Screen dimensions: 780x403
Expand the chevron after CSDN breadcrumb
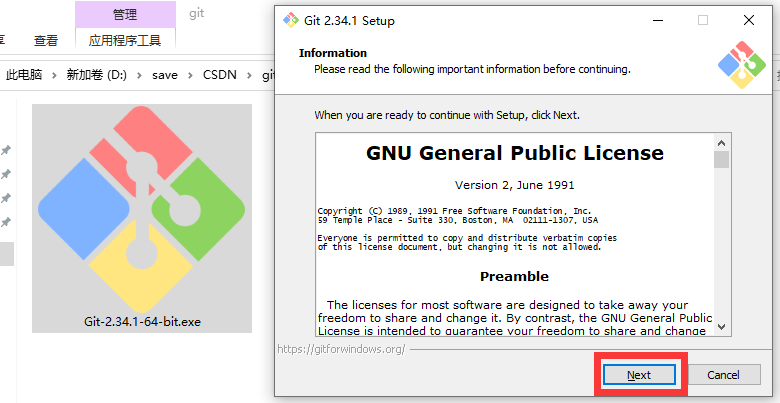pyautogui.click(x=250, y=76)
